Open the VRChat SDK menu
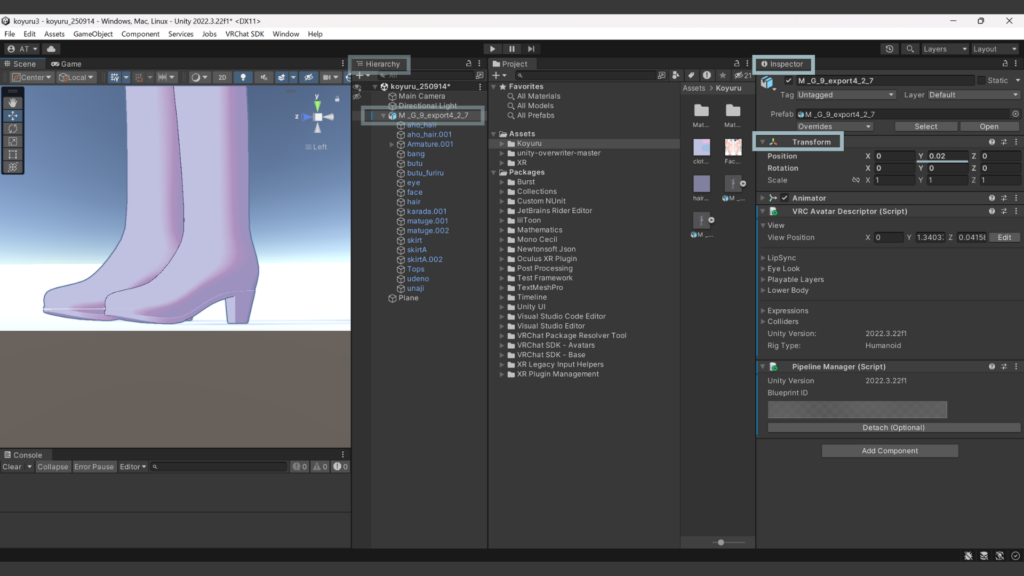The image size is (1024, 576). pos(245,34)
